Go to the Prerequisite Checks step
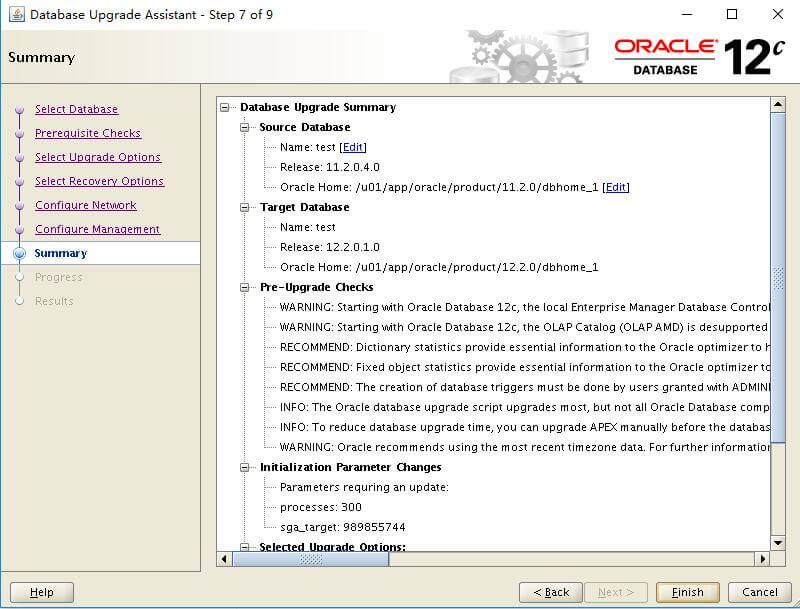This screenshot has width=800, height=609. [x=88, y=133]
